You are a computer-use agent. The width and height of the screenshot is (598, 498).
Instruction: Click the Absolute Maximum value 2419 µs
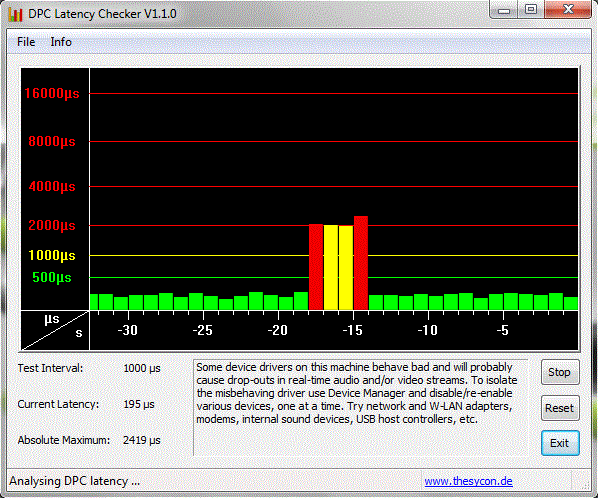141,440
